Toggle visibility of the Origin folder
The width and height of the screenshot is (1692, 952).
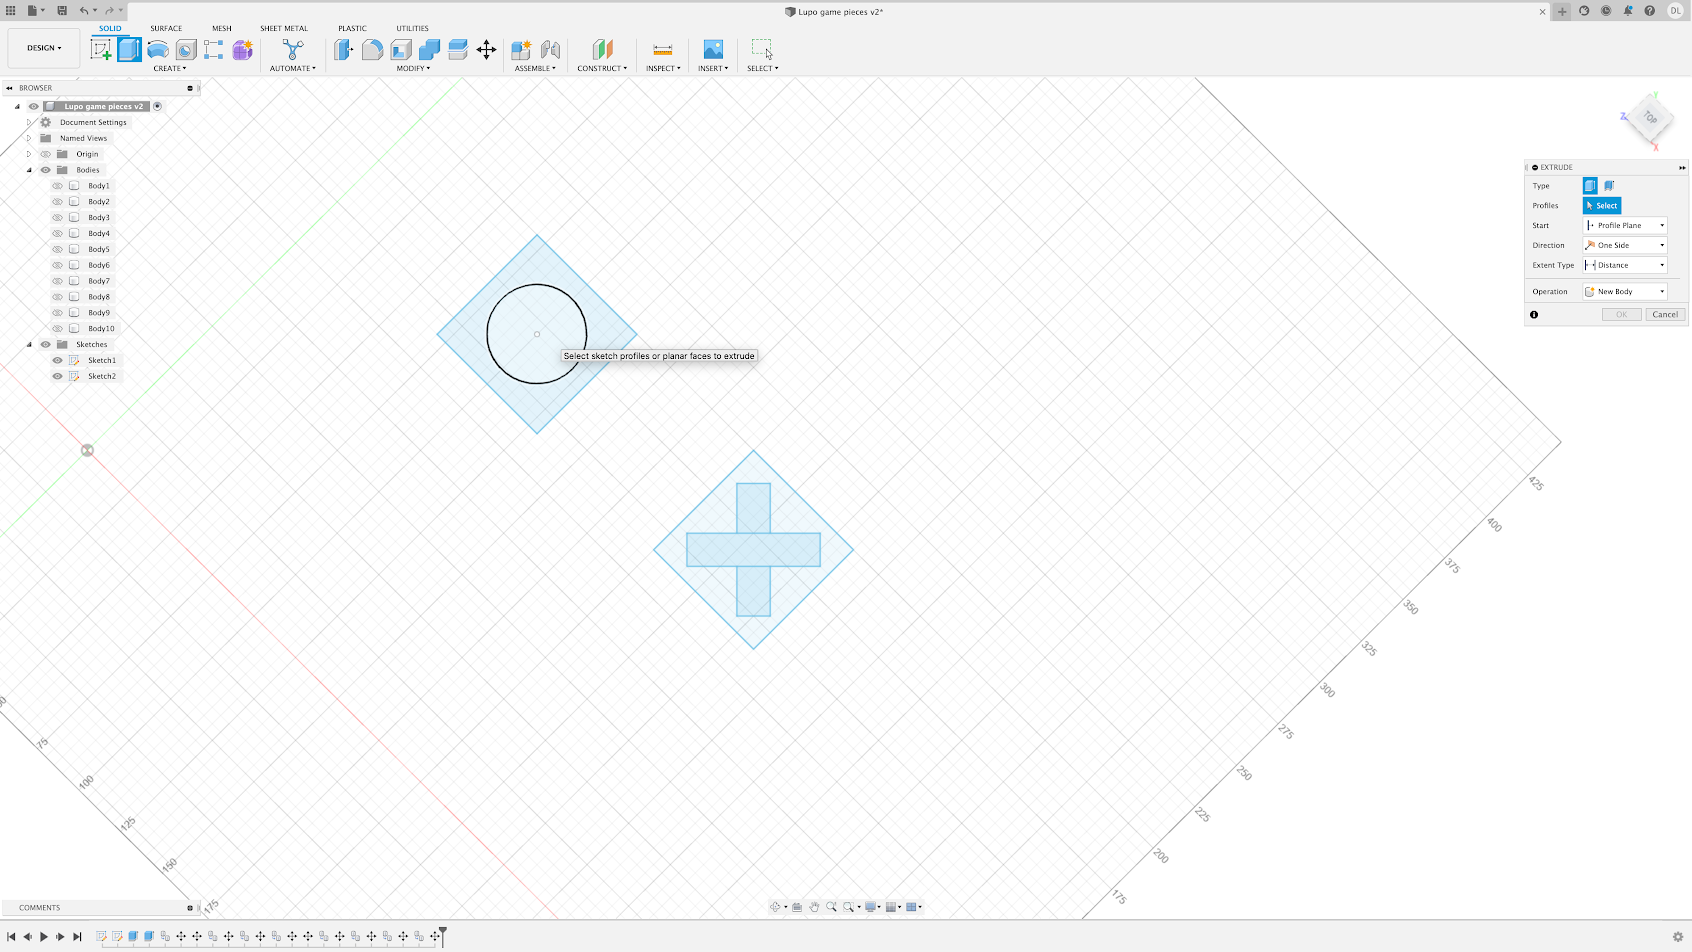45,154
